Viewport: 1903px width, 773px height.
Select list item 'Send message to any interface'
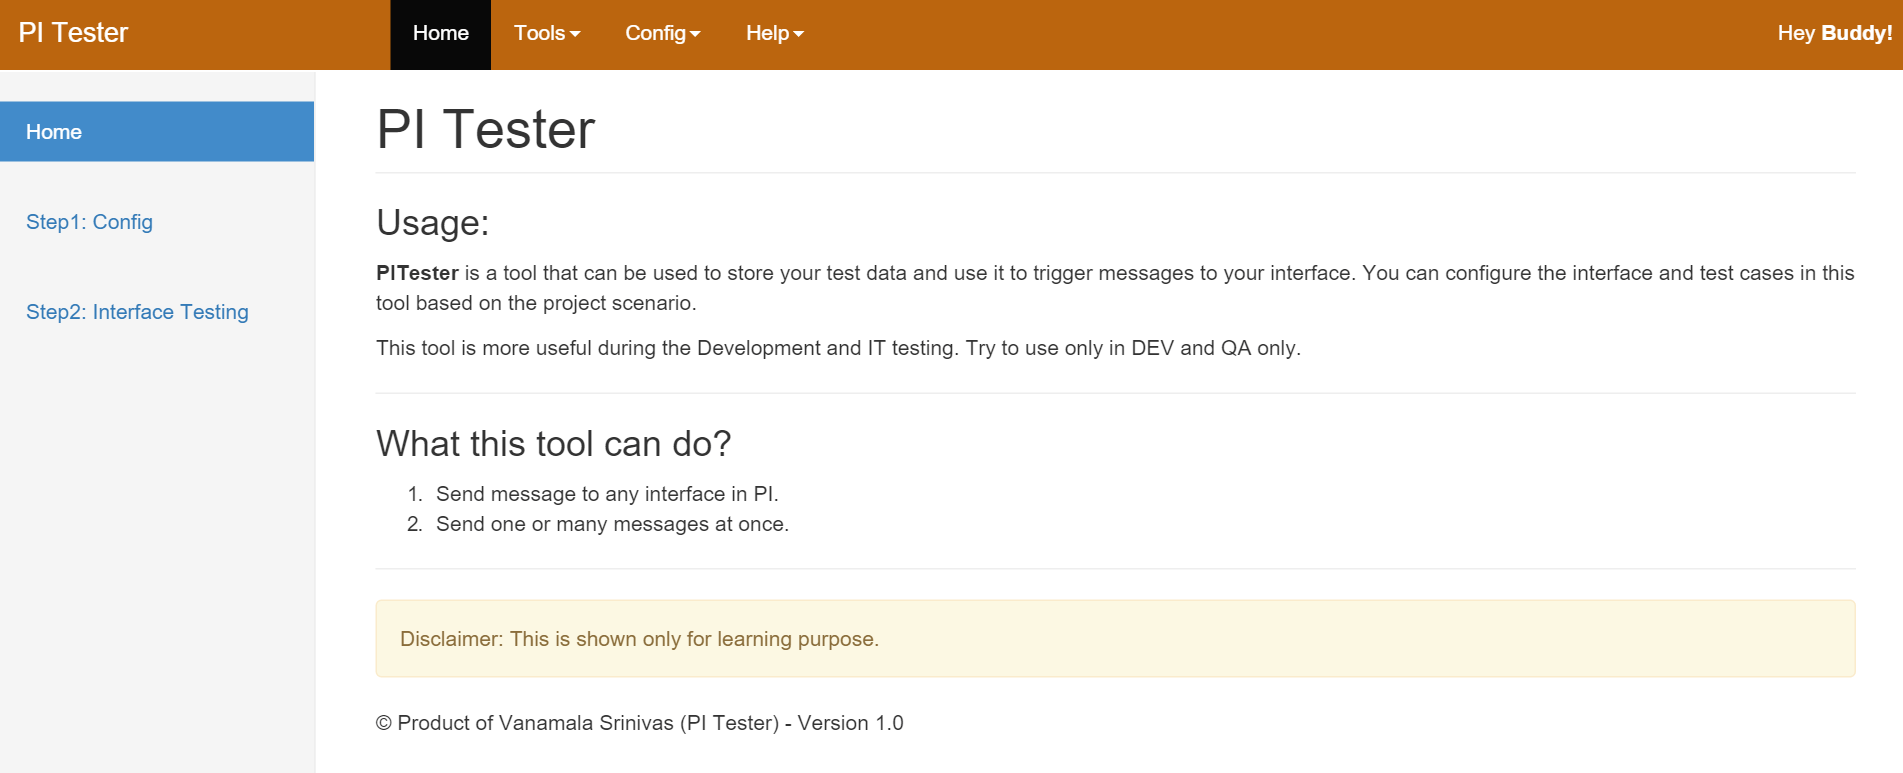pyautogui.click(x=606, y=494)
